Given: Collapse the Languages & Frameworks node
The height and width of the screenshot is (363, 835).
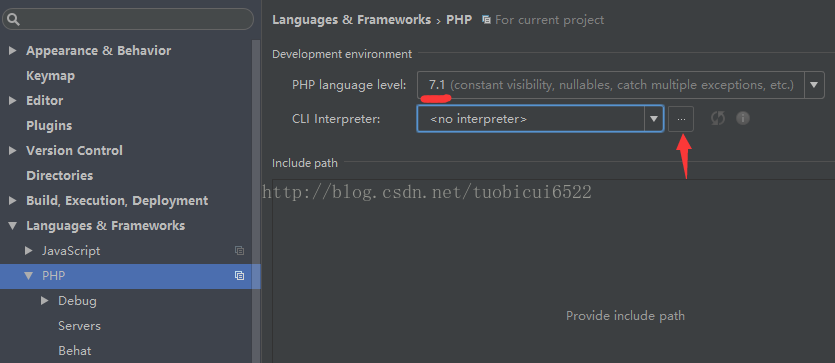Looking at the screenshot, I should click(13, 226).
